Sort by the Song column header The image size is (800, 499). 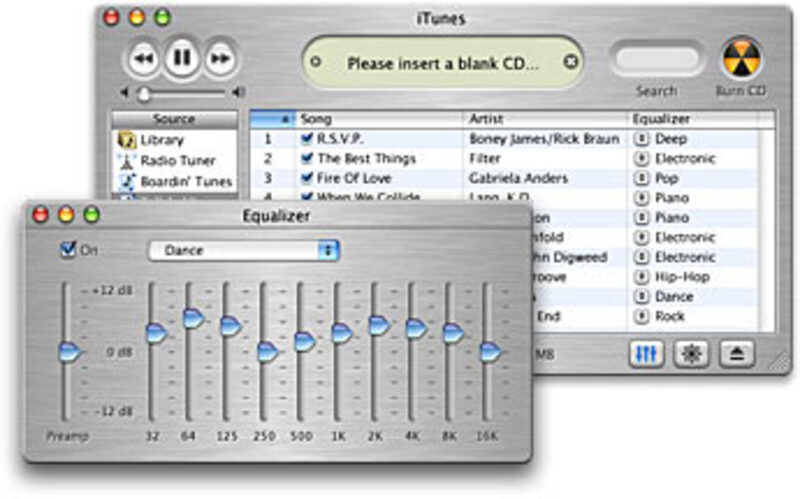379,119
